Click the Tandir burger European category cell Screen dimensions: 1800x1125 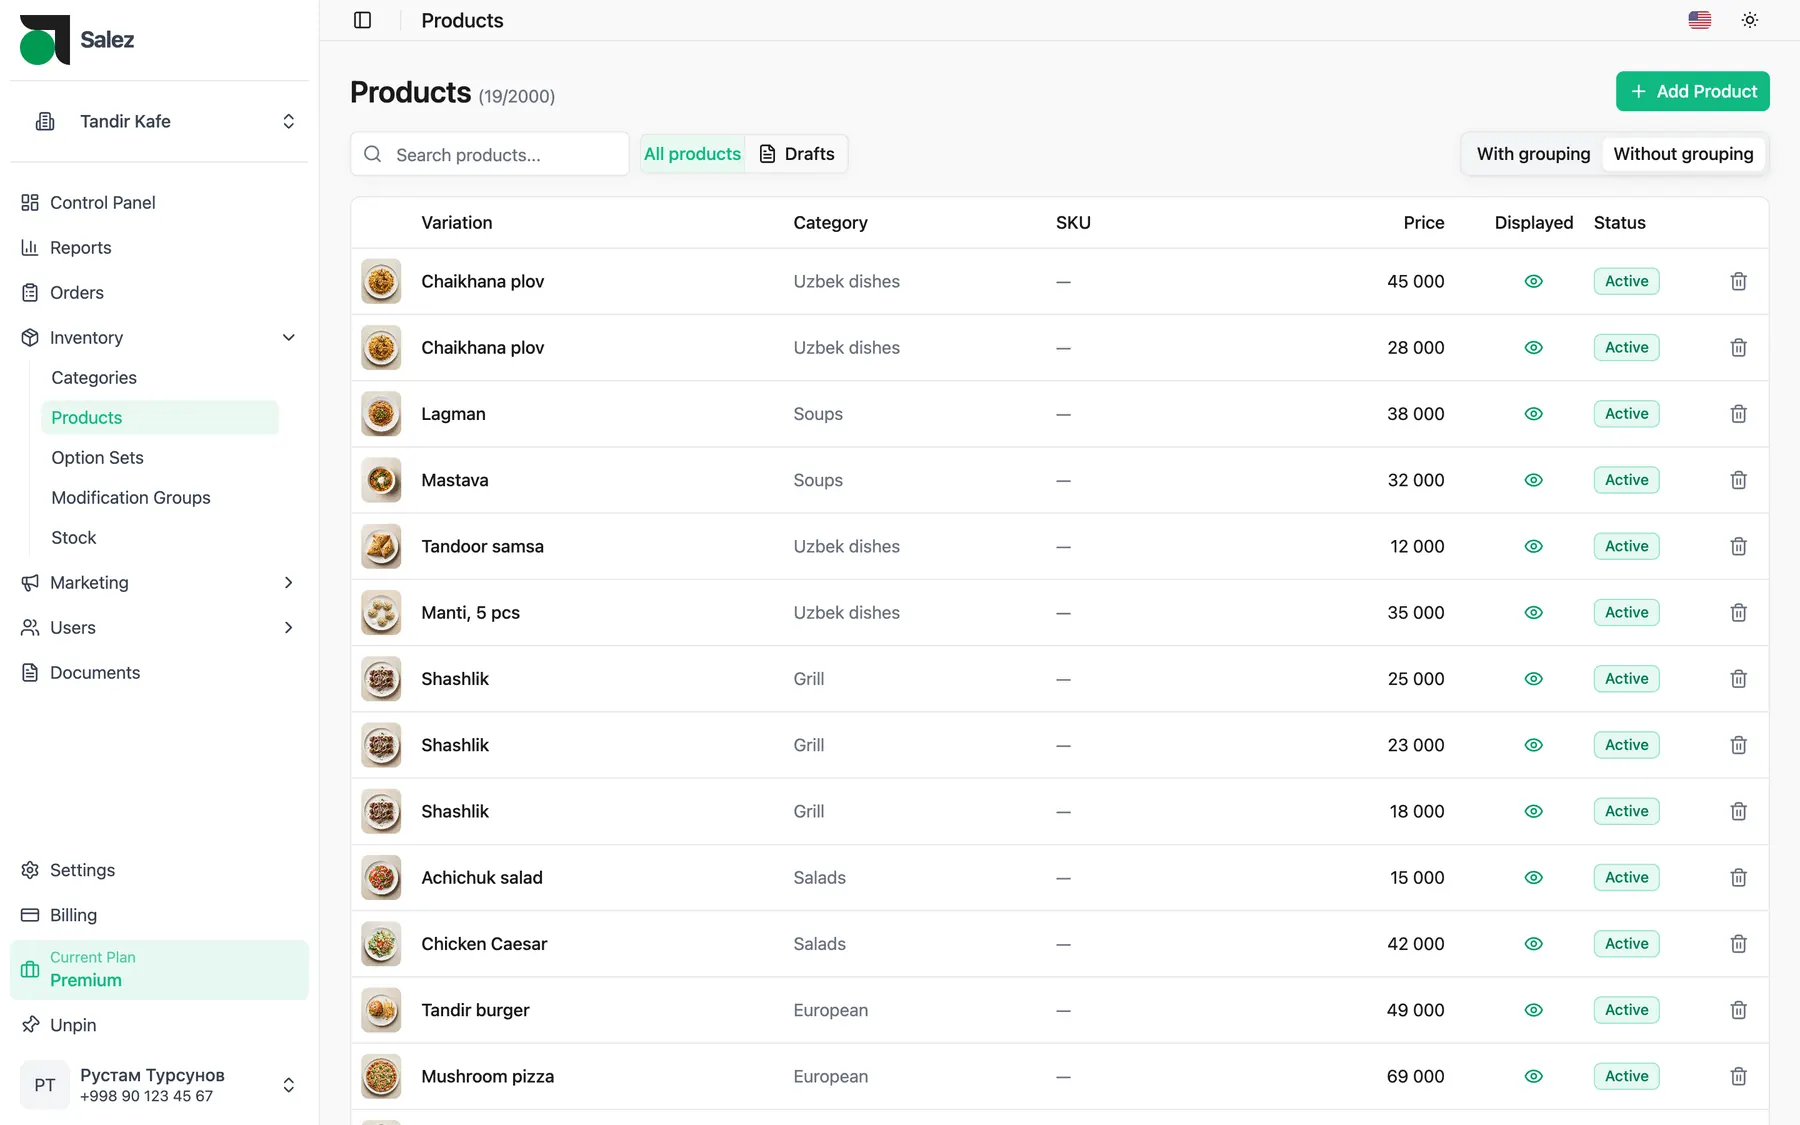830,1010
